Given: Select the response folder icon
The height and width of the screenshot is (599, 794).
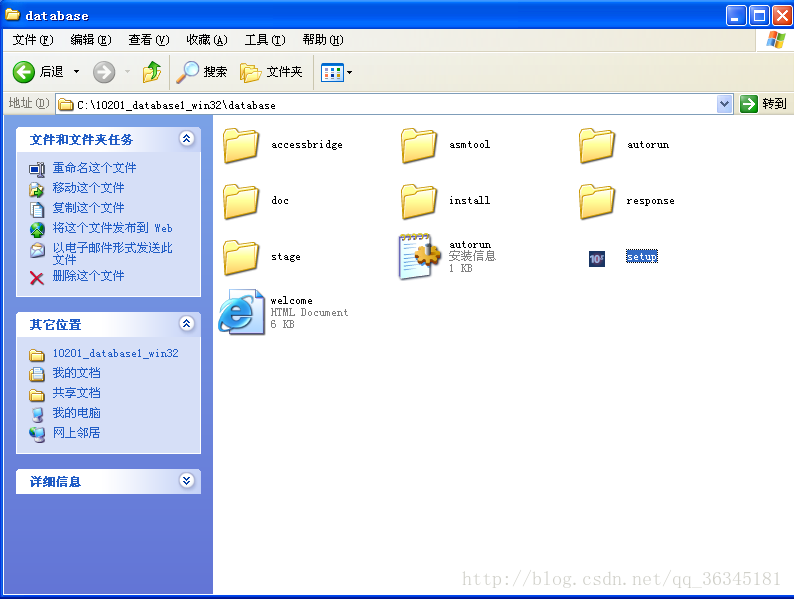Looking at the screenshot, I should click(x=597, y=201).
